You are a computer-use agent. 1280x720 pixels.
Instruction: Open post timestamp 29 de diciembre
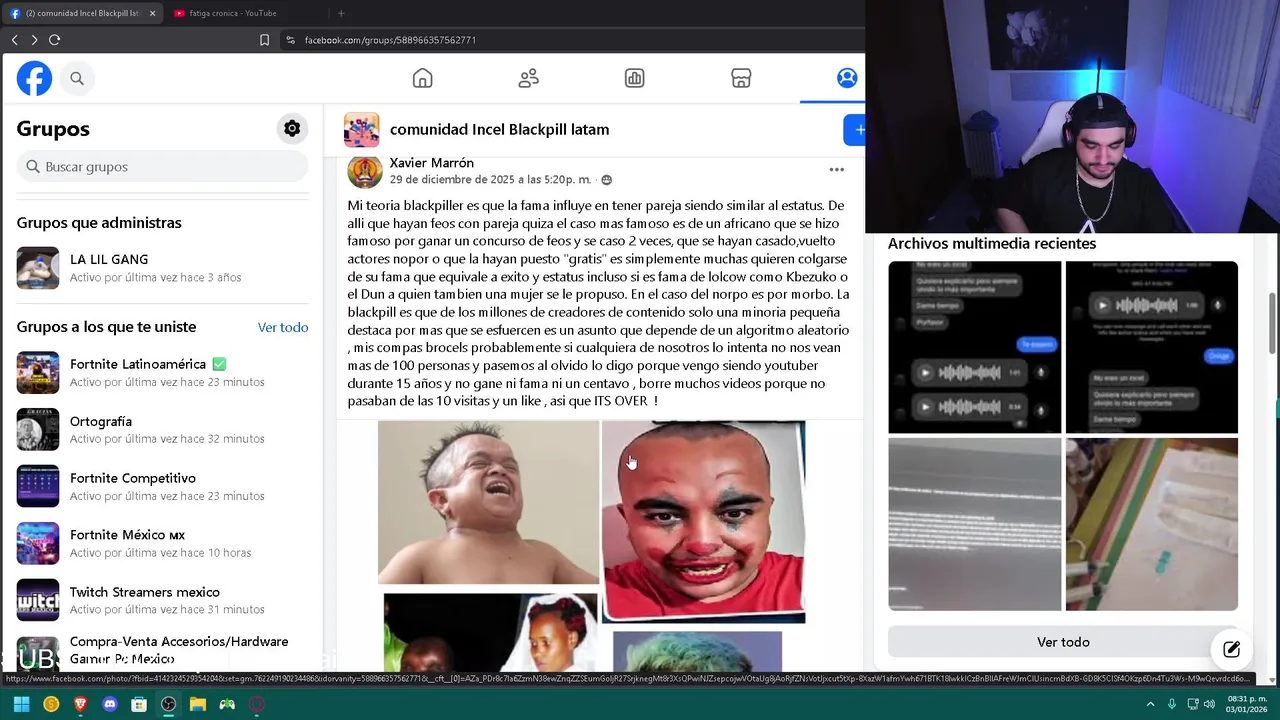coord(490,180)
